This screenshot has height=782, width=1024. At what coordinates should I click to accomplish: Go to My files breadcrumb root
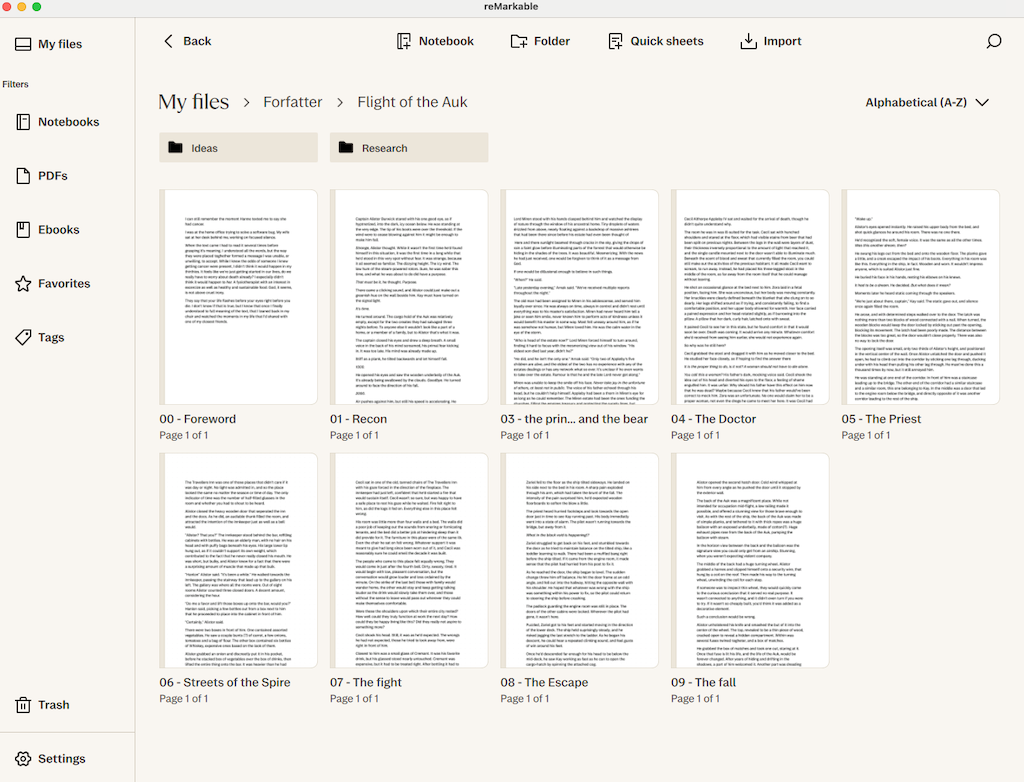tap(193, 102)
